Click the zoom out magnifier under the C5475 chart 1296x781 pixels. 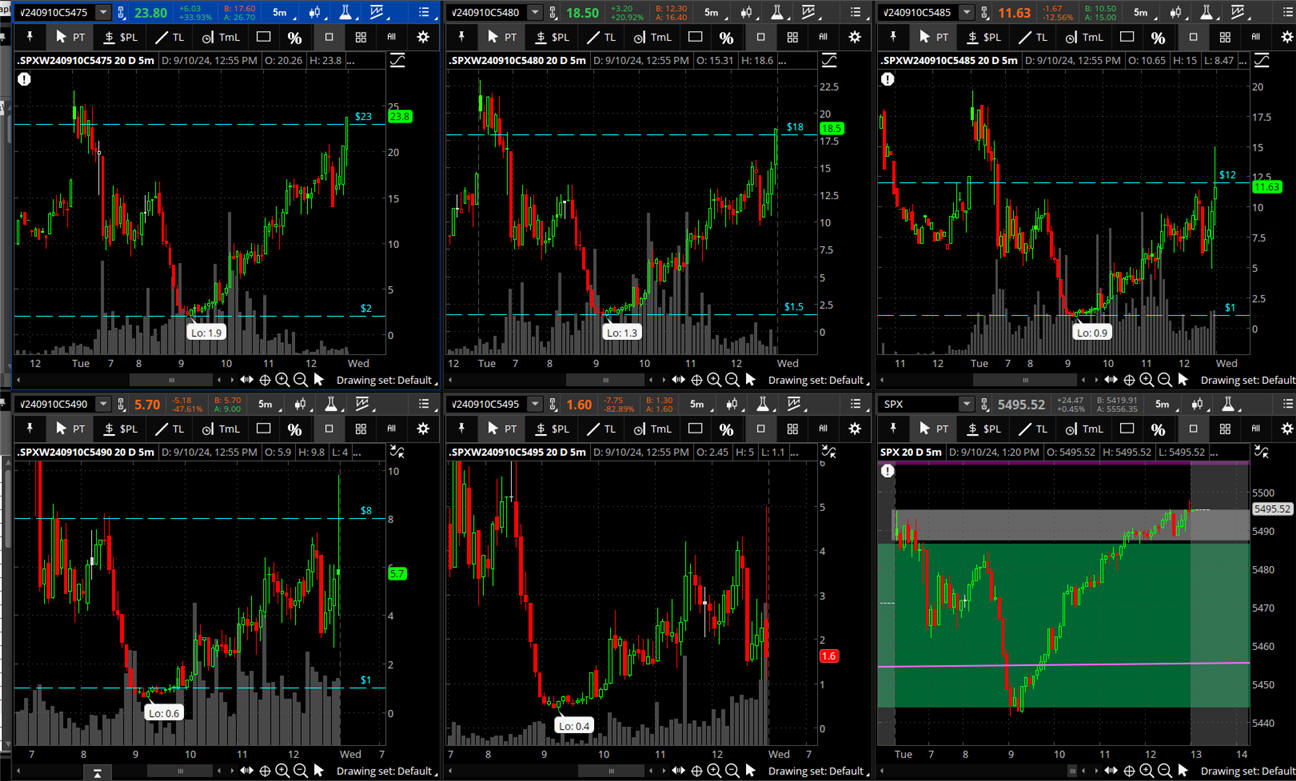pyautogui.click(x=300, y=380)
